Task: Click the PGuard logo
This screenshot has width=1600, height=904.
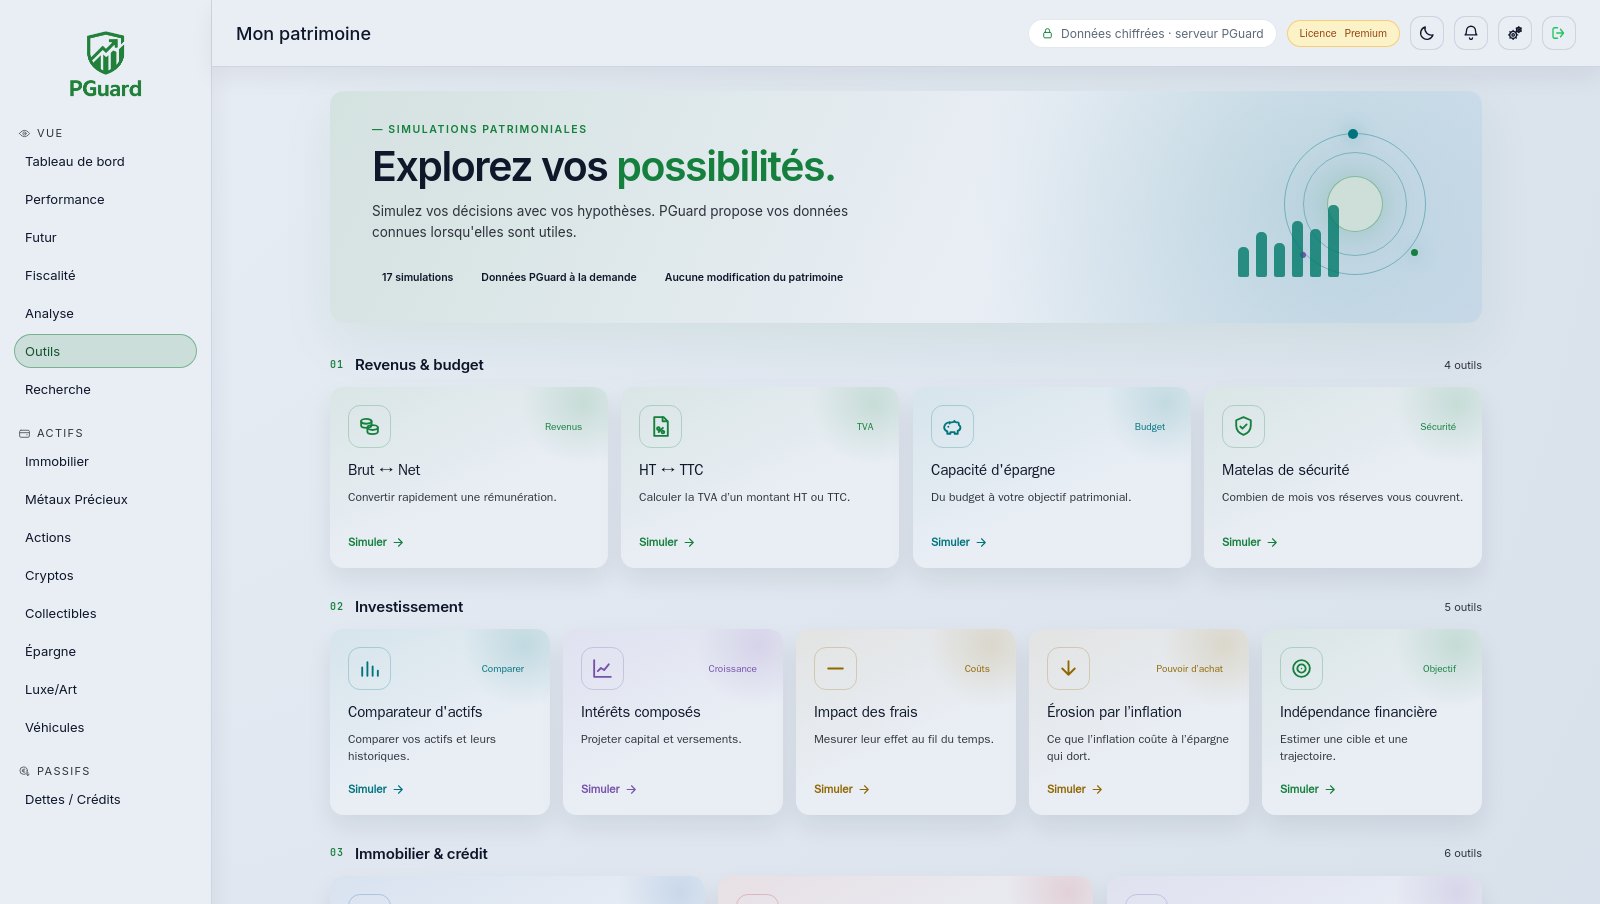Action: (105, 65)
